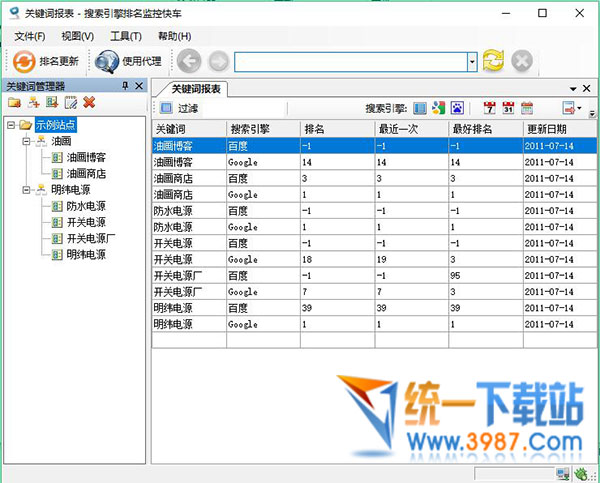
Task: Click the 排名 column header
Action: click(335, 129)
